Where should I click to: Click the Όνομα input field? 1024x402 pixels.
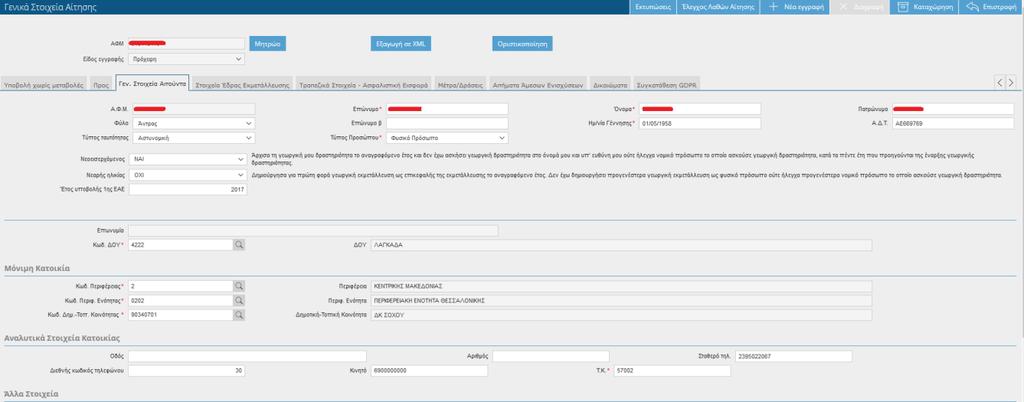coord(699,109)
